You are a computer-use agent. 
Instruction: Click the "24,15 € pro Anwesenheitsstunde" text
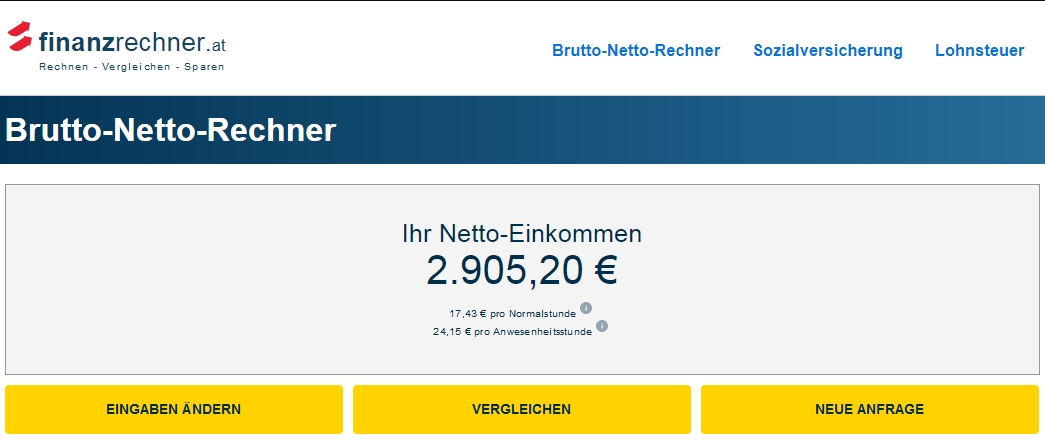coord(513,332)
